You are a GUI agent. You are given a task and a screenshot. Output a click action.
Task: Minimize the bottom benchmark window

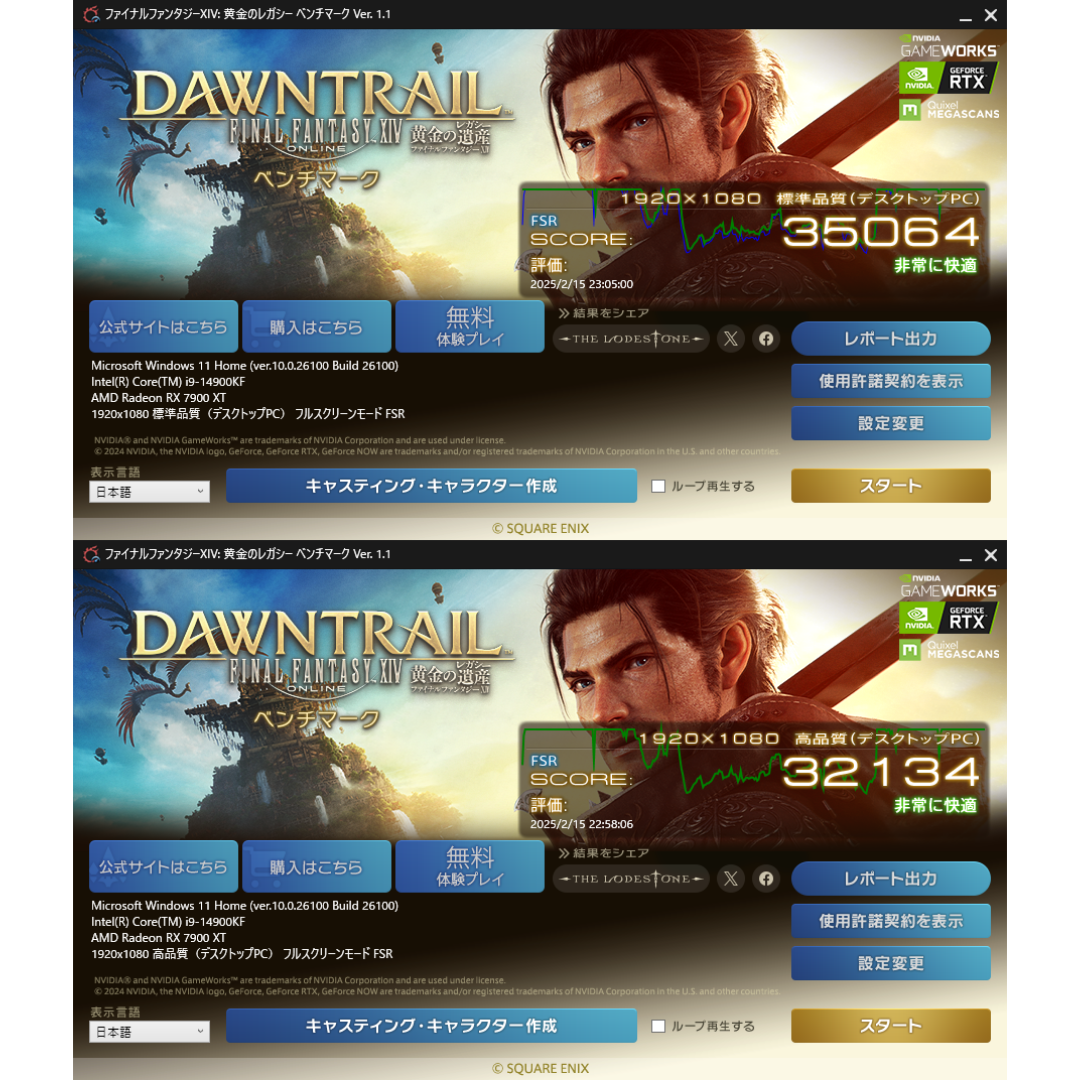(966, 556)
